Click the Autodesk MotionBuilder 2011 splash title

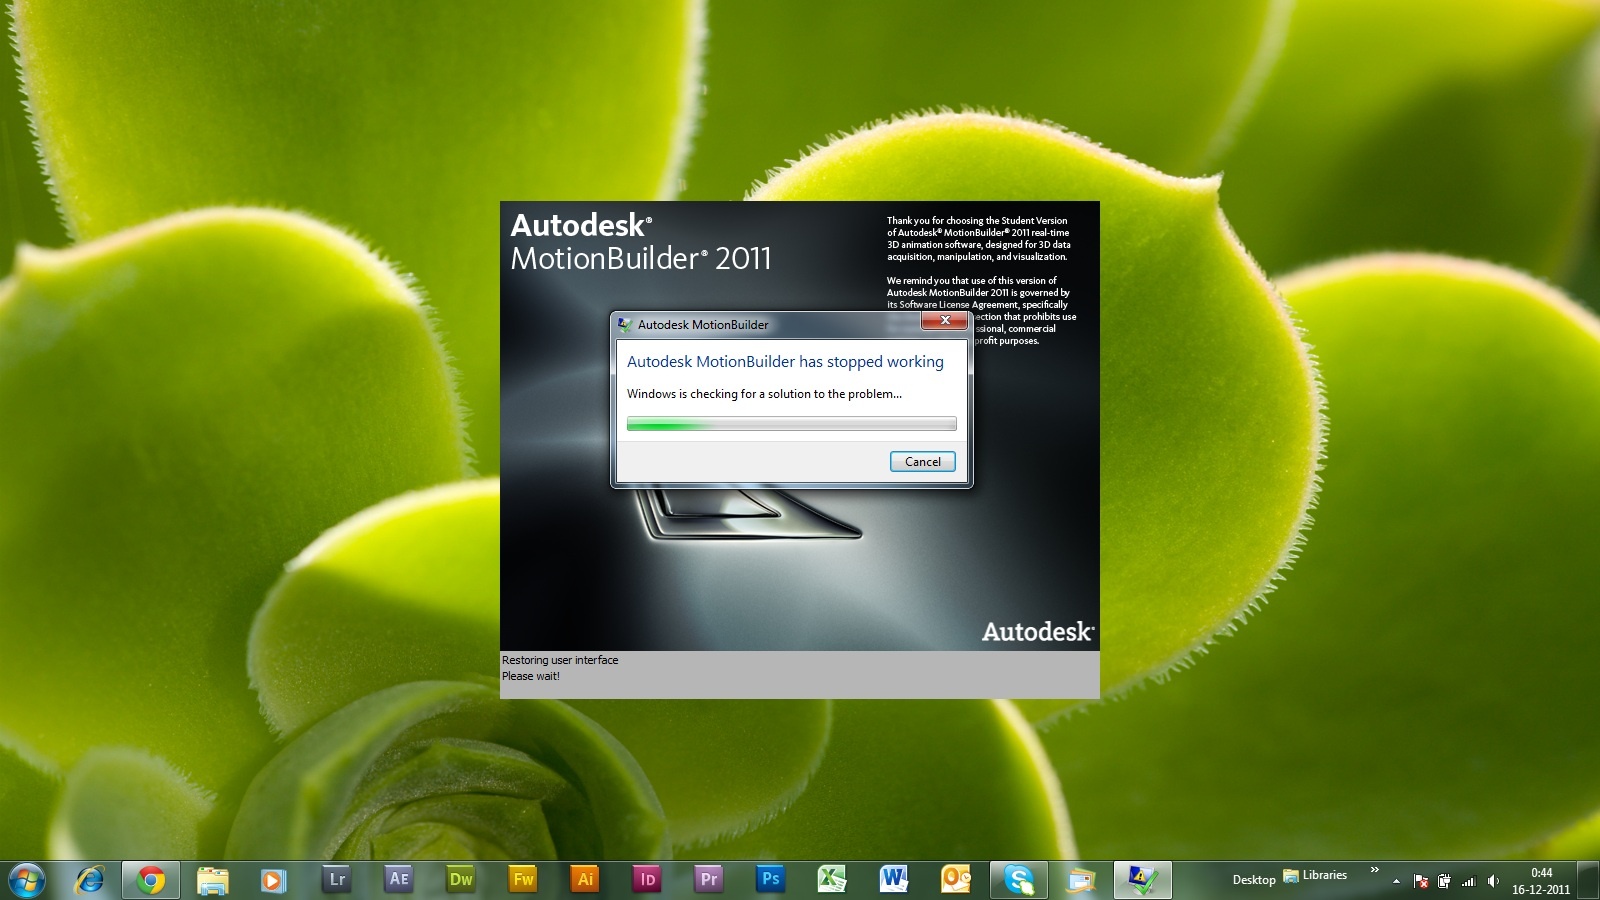(x=641, y=242)
